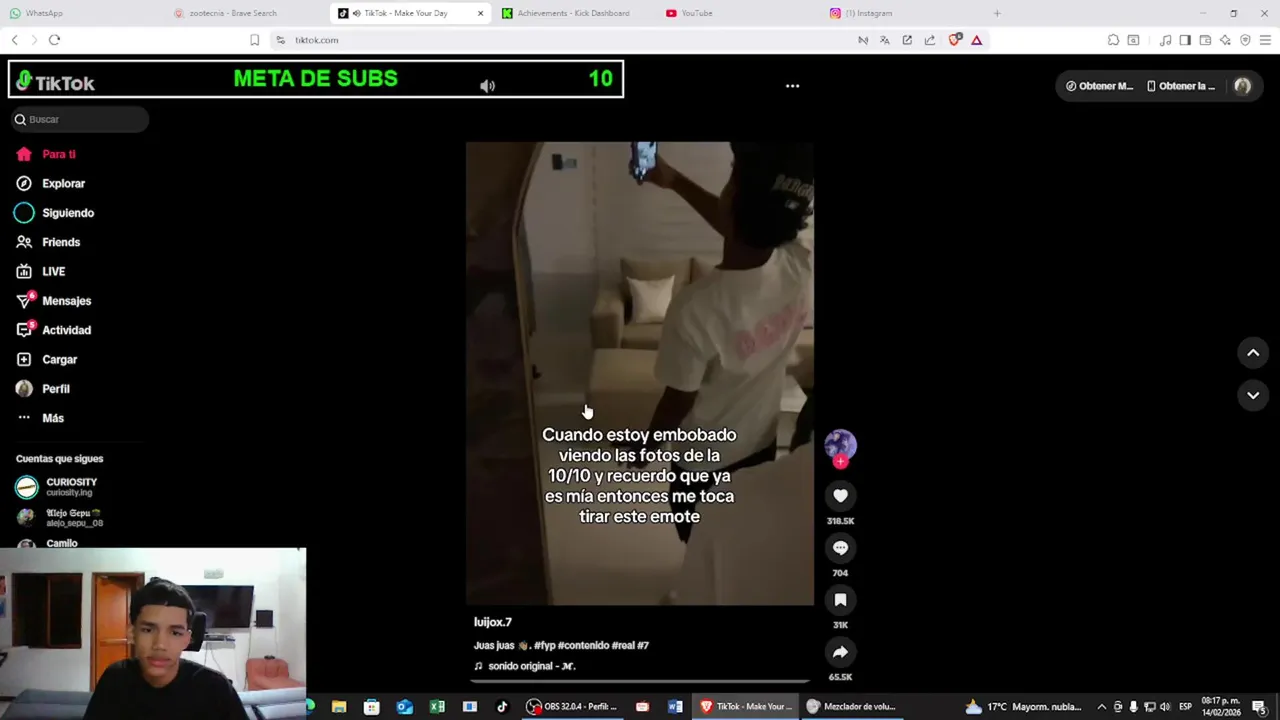
Task: Open the weather widget 17°C
Action: click(1022, 707)
